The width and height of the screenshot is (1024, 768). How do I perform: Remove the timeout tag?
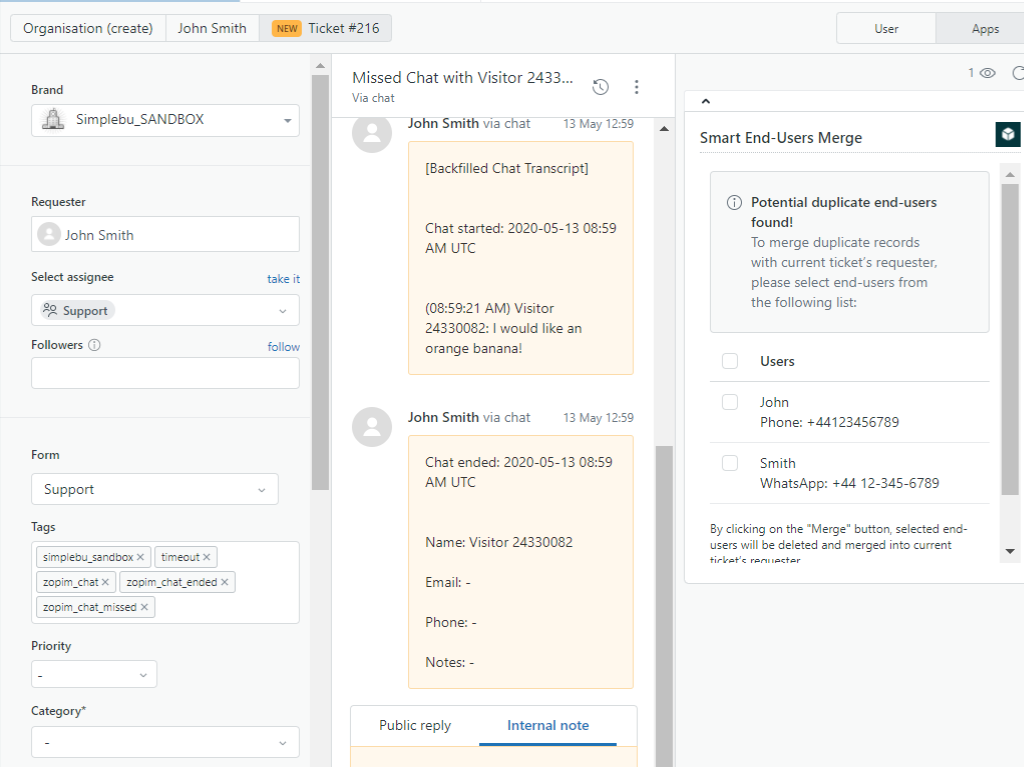tap(207, 557)
